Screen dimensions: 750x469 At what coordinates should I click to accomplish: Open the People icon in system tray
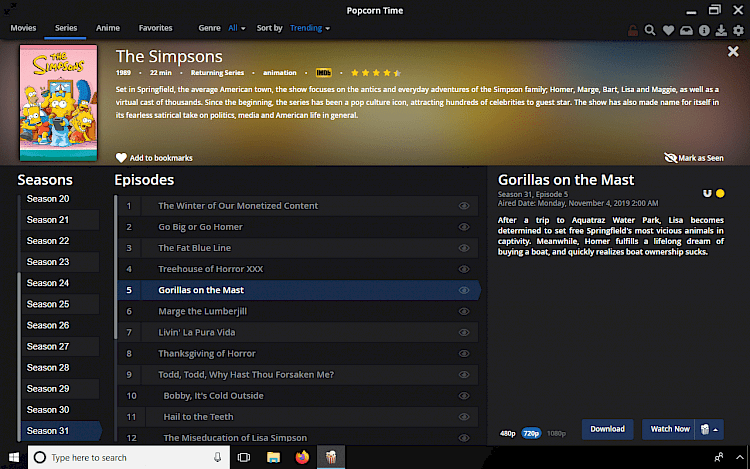tap(718, 458)
